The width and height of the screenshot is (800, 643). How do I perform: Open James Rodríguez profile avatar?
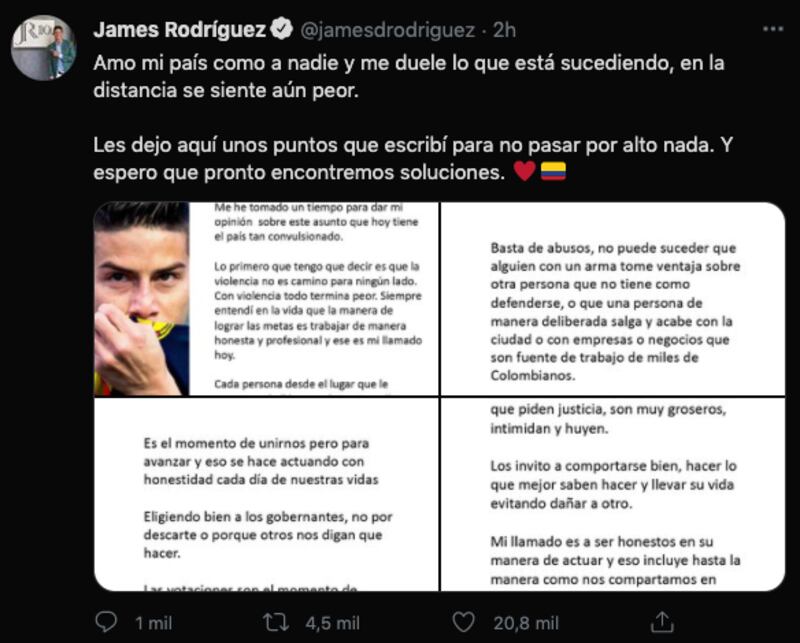pos(44,47)
